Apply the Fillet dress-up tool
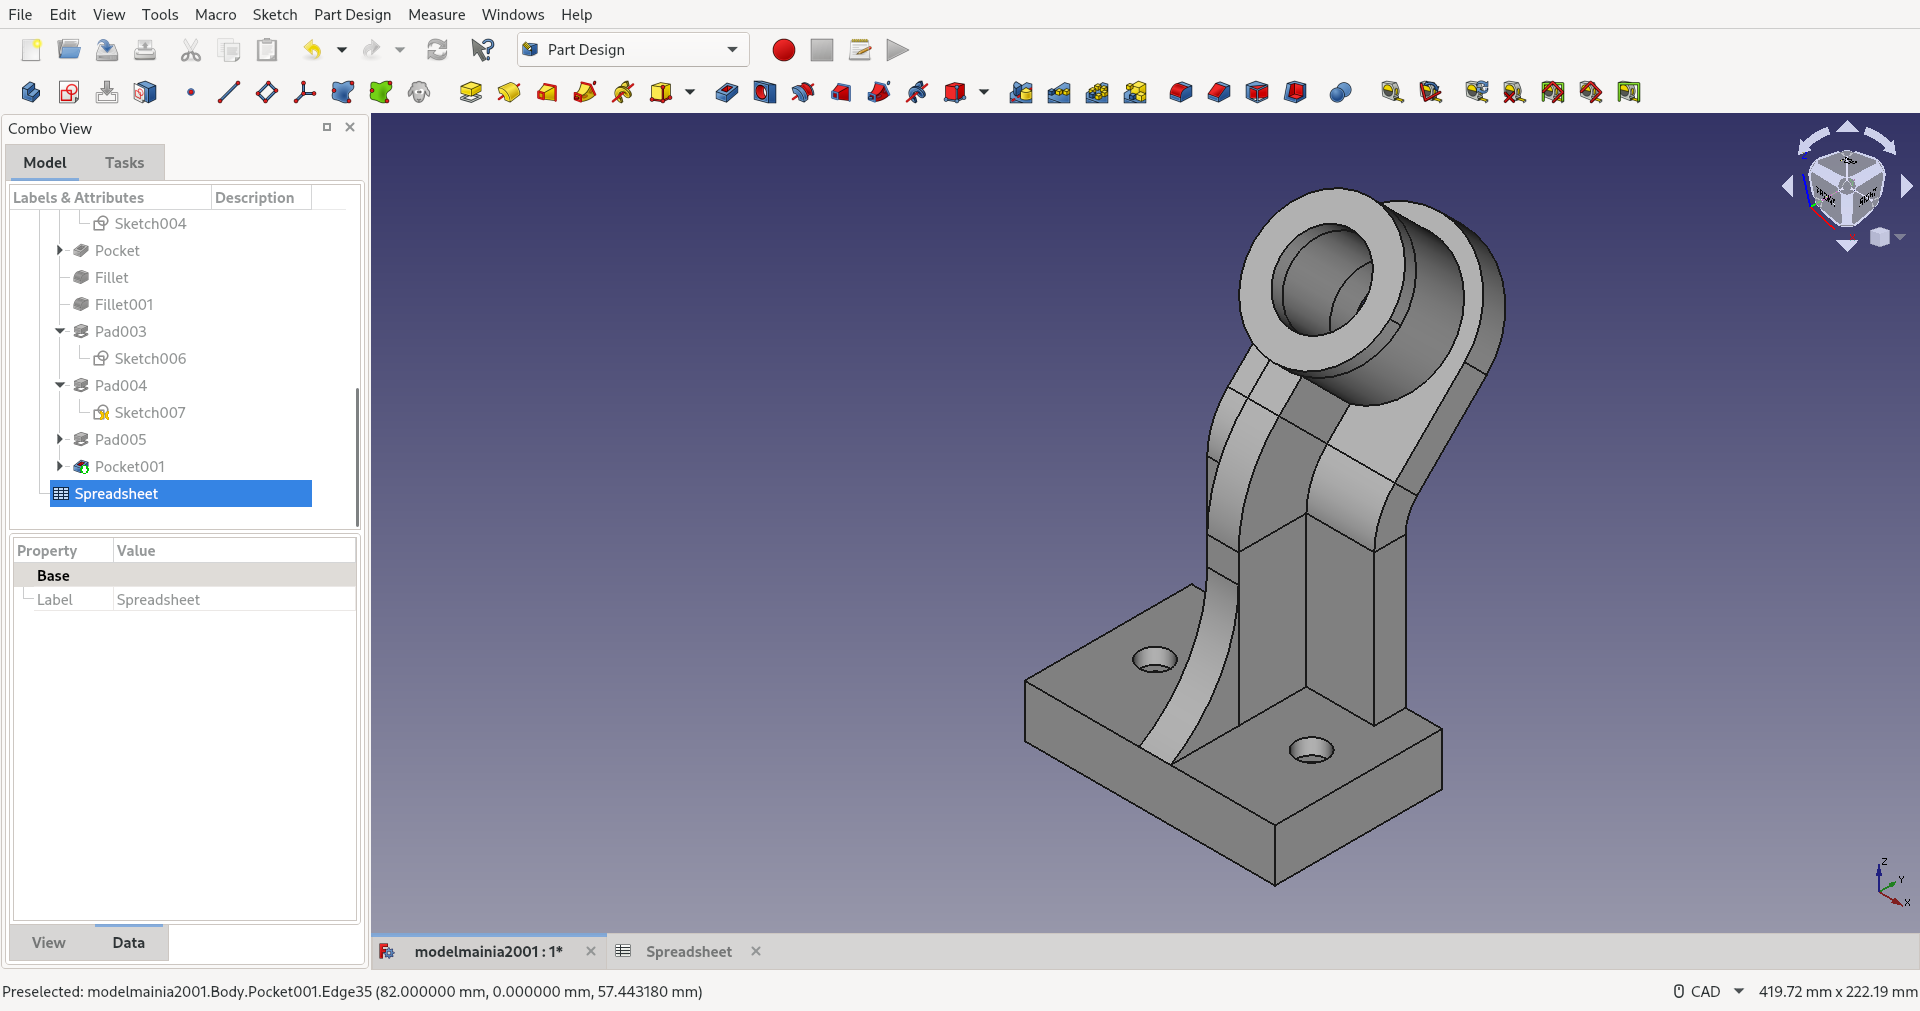 pos(1181,92)
